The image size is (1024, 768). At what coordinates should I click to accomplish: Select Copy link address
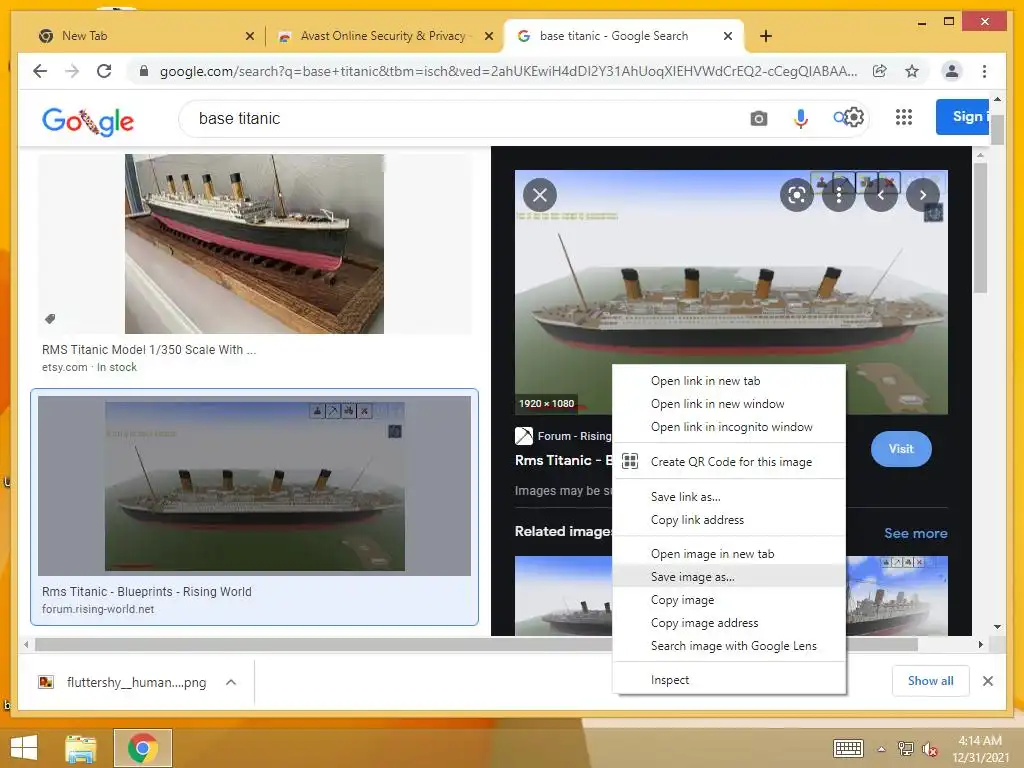pos(729,520)
